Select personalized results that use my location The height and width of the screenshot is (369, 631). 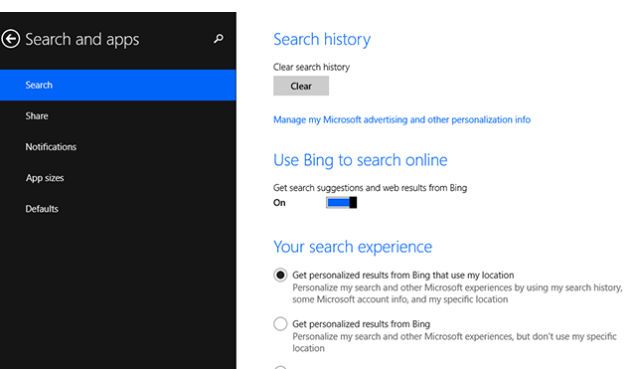pyautogui.click(x=280, y=275)
